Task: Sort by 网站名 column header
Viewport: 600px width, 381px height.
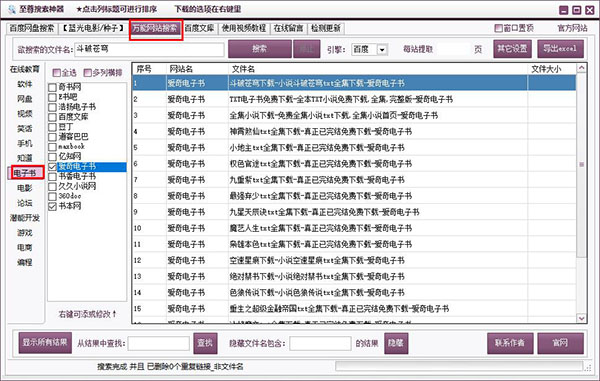Action: click(197, 69)
